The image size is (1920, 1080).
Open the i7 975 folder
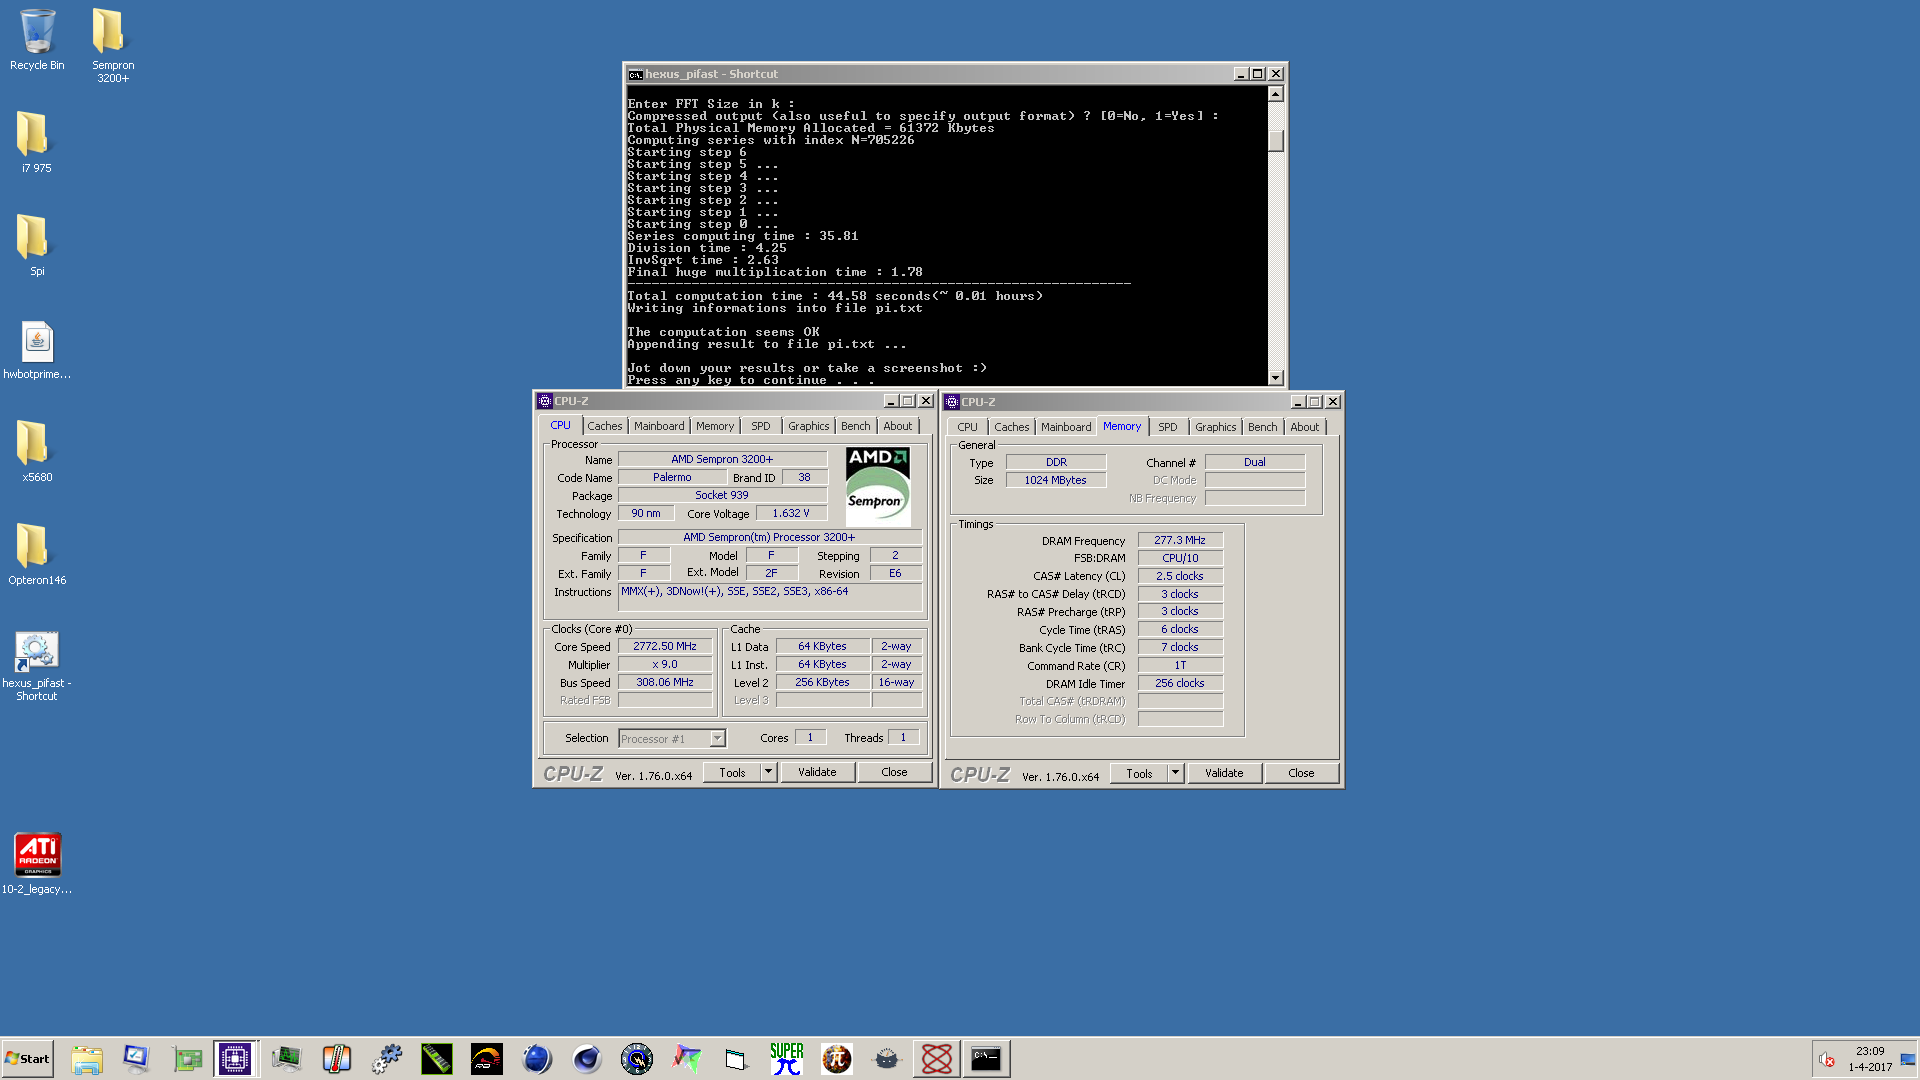click(x=36, y=142)
